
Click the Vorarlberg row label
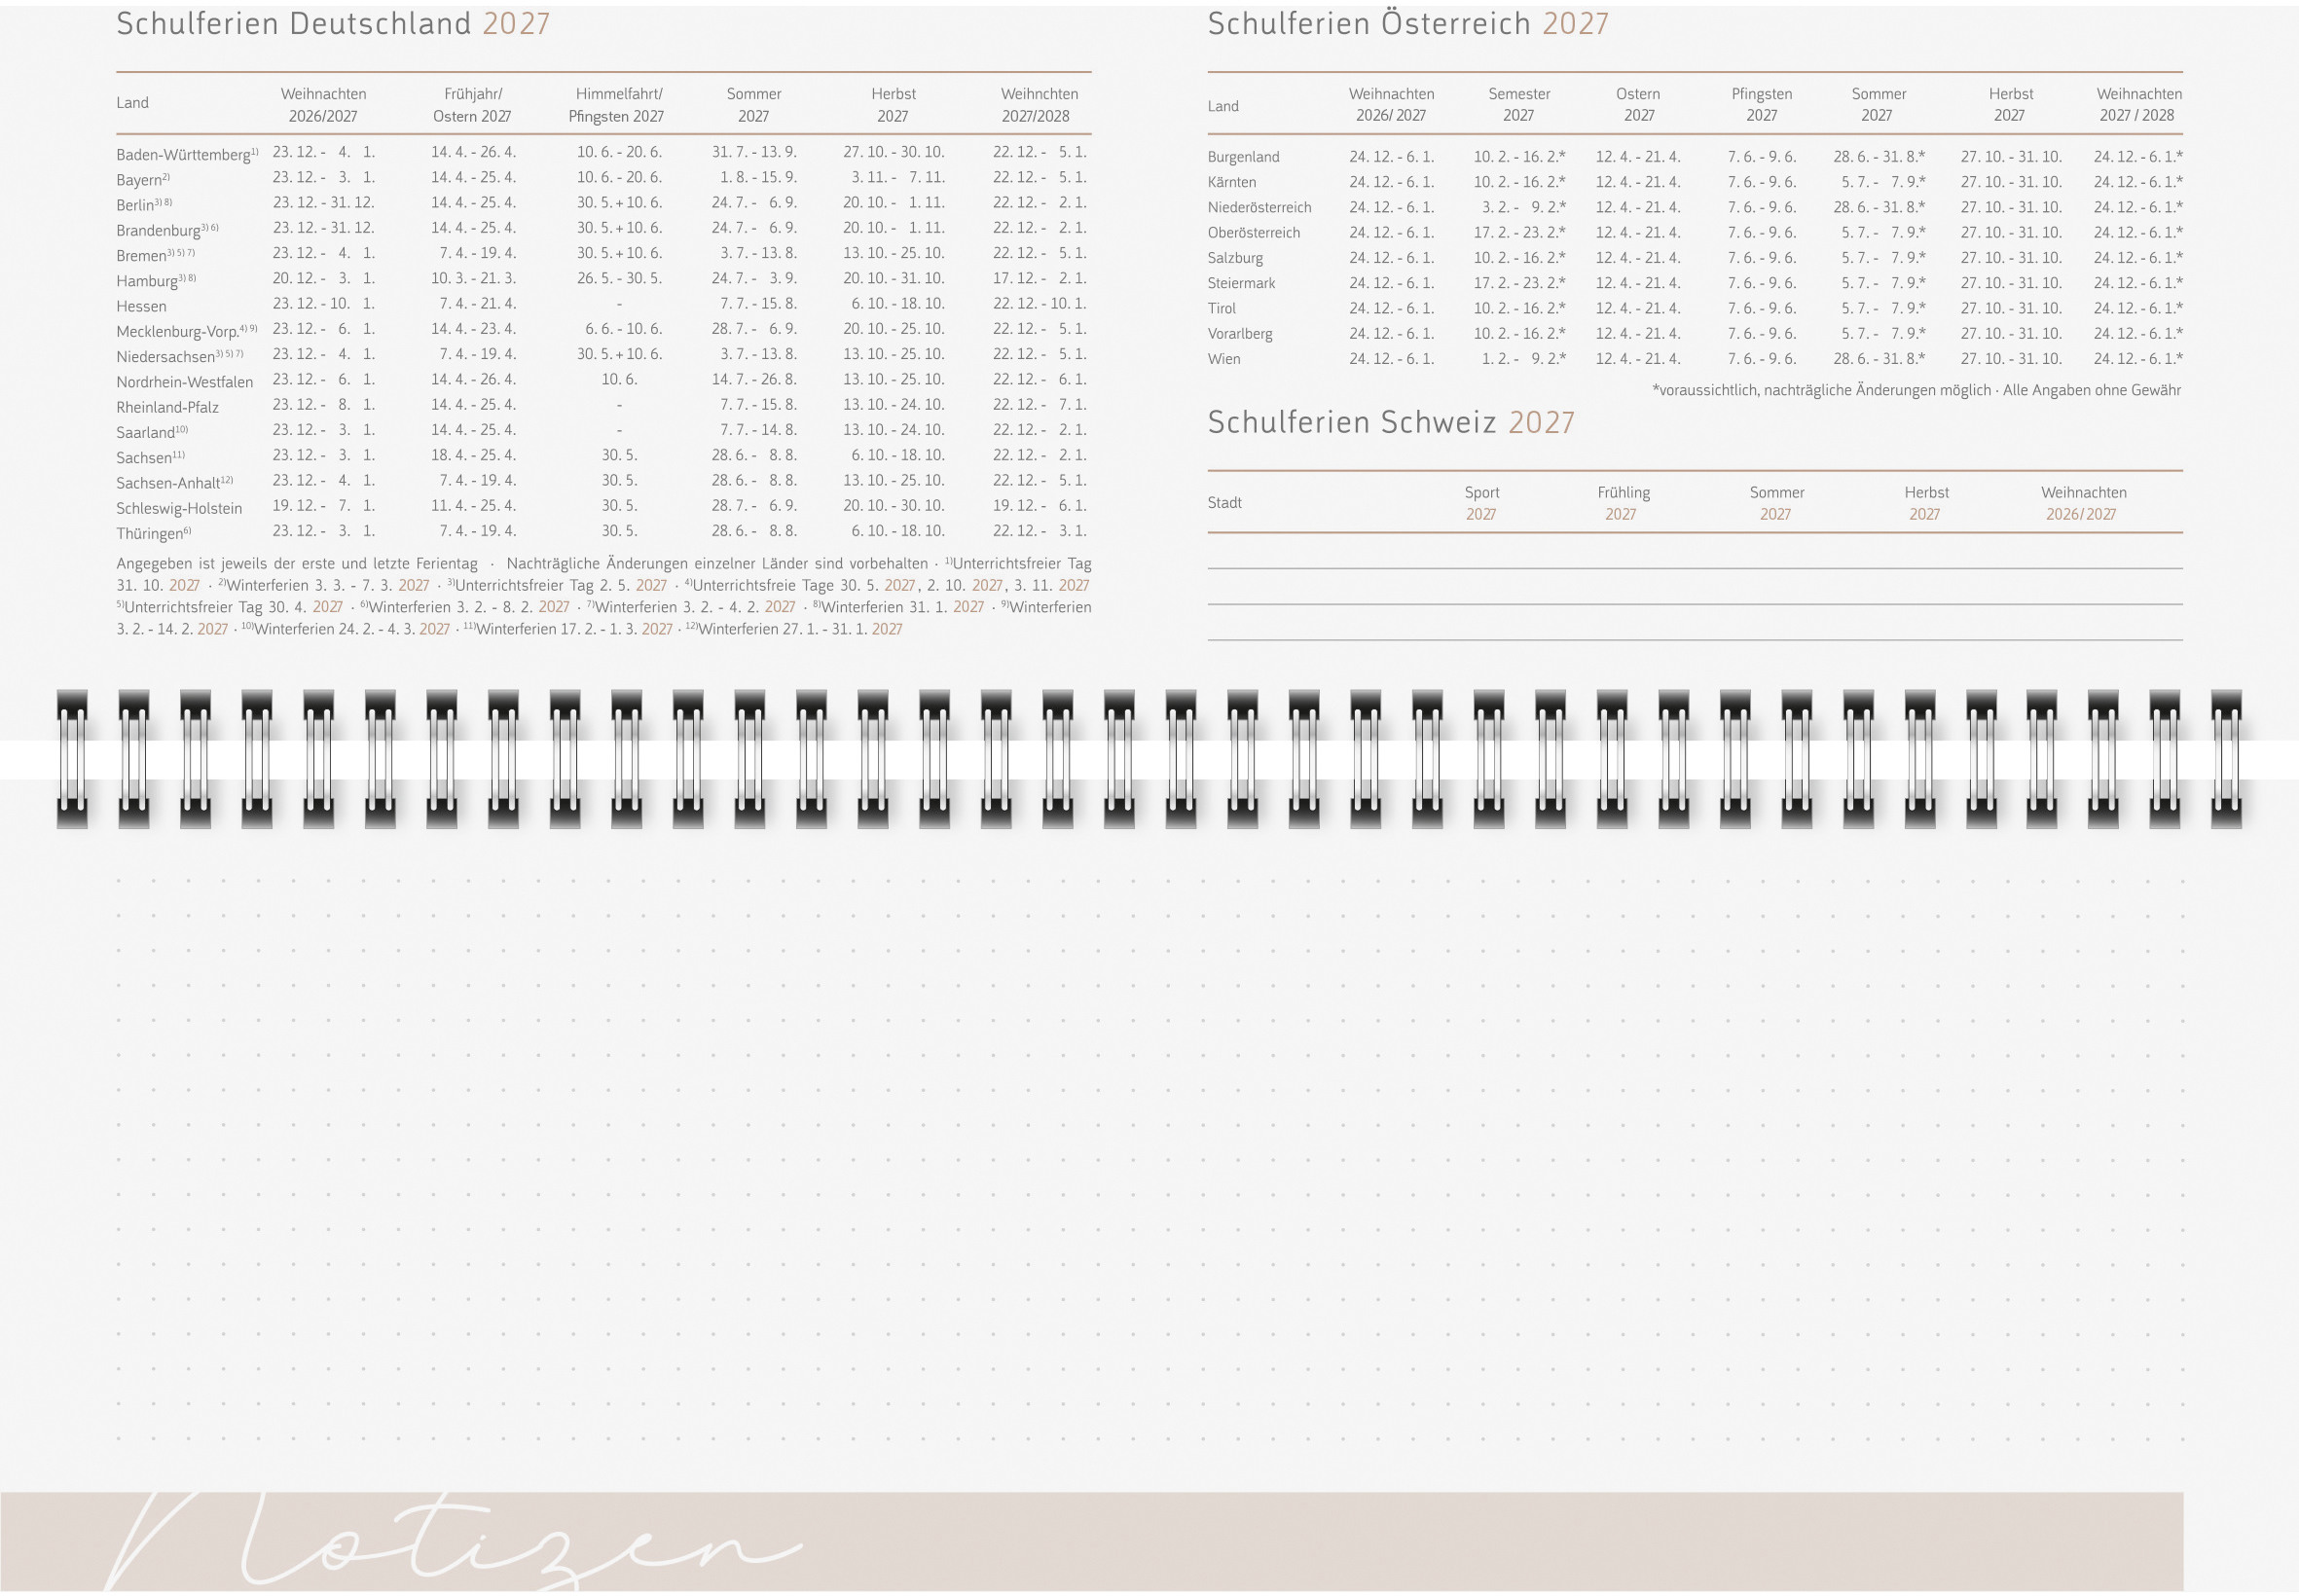click(1239, 334)
